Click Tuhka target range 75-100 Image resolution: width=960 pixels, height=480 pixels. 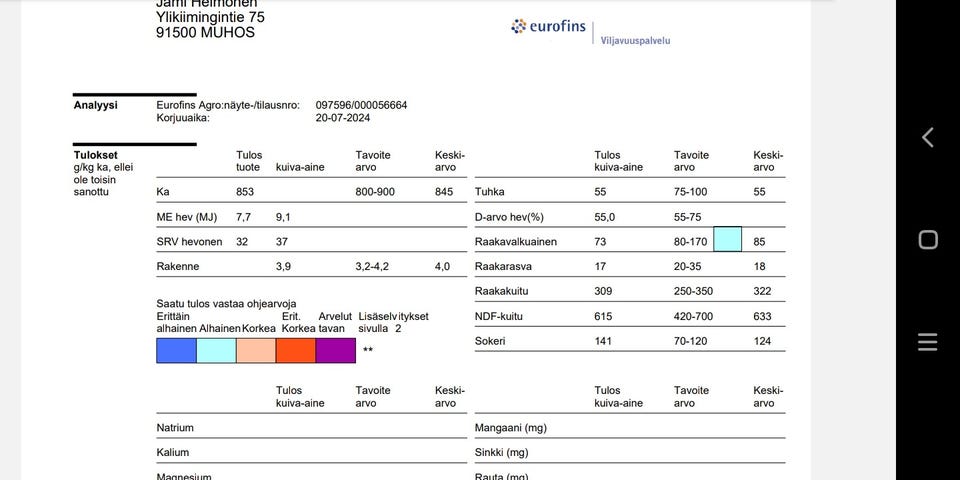tap(691, 192)
